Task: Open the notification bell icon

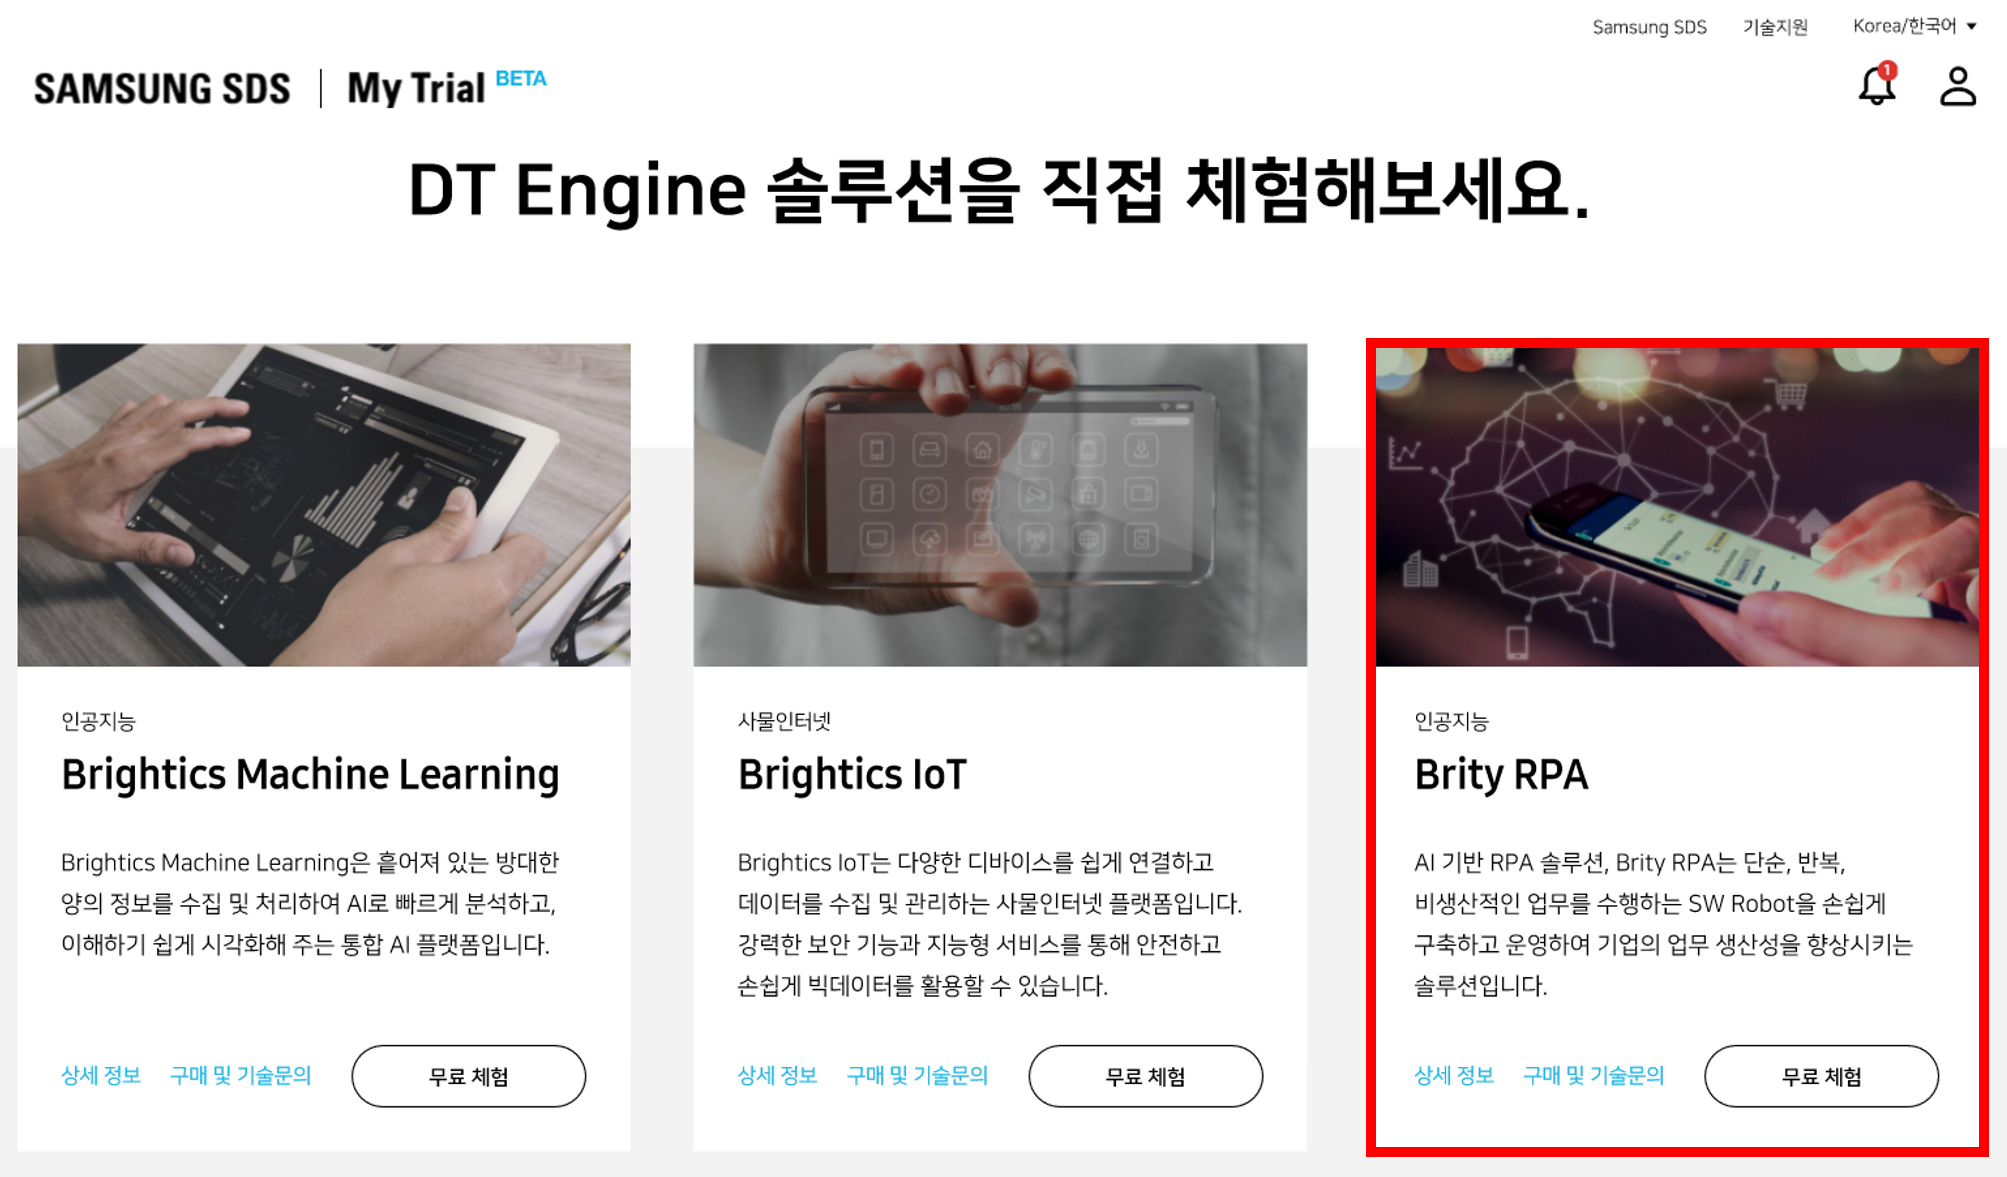Action: point(1877,86)
